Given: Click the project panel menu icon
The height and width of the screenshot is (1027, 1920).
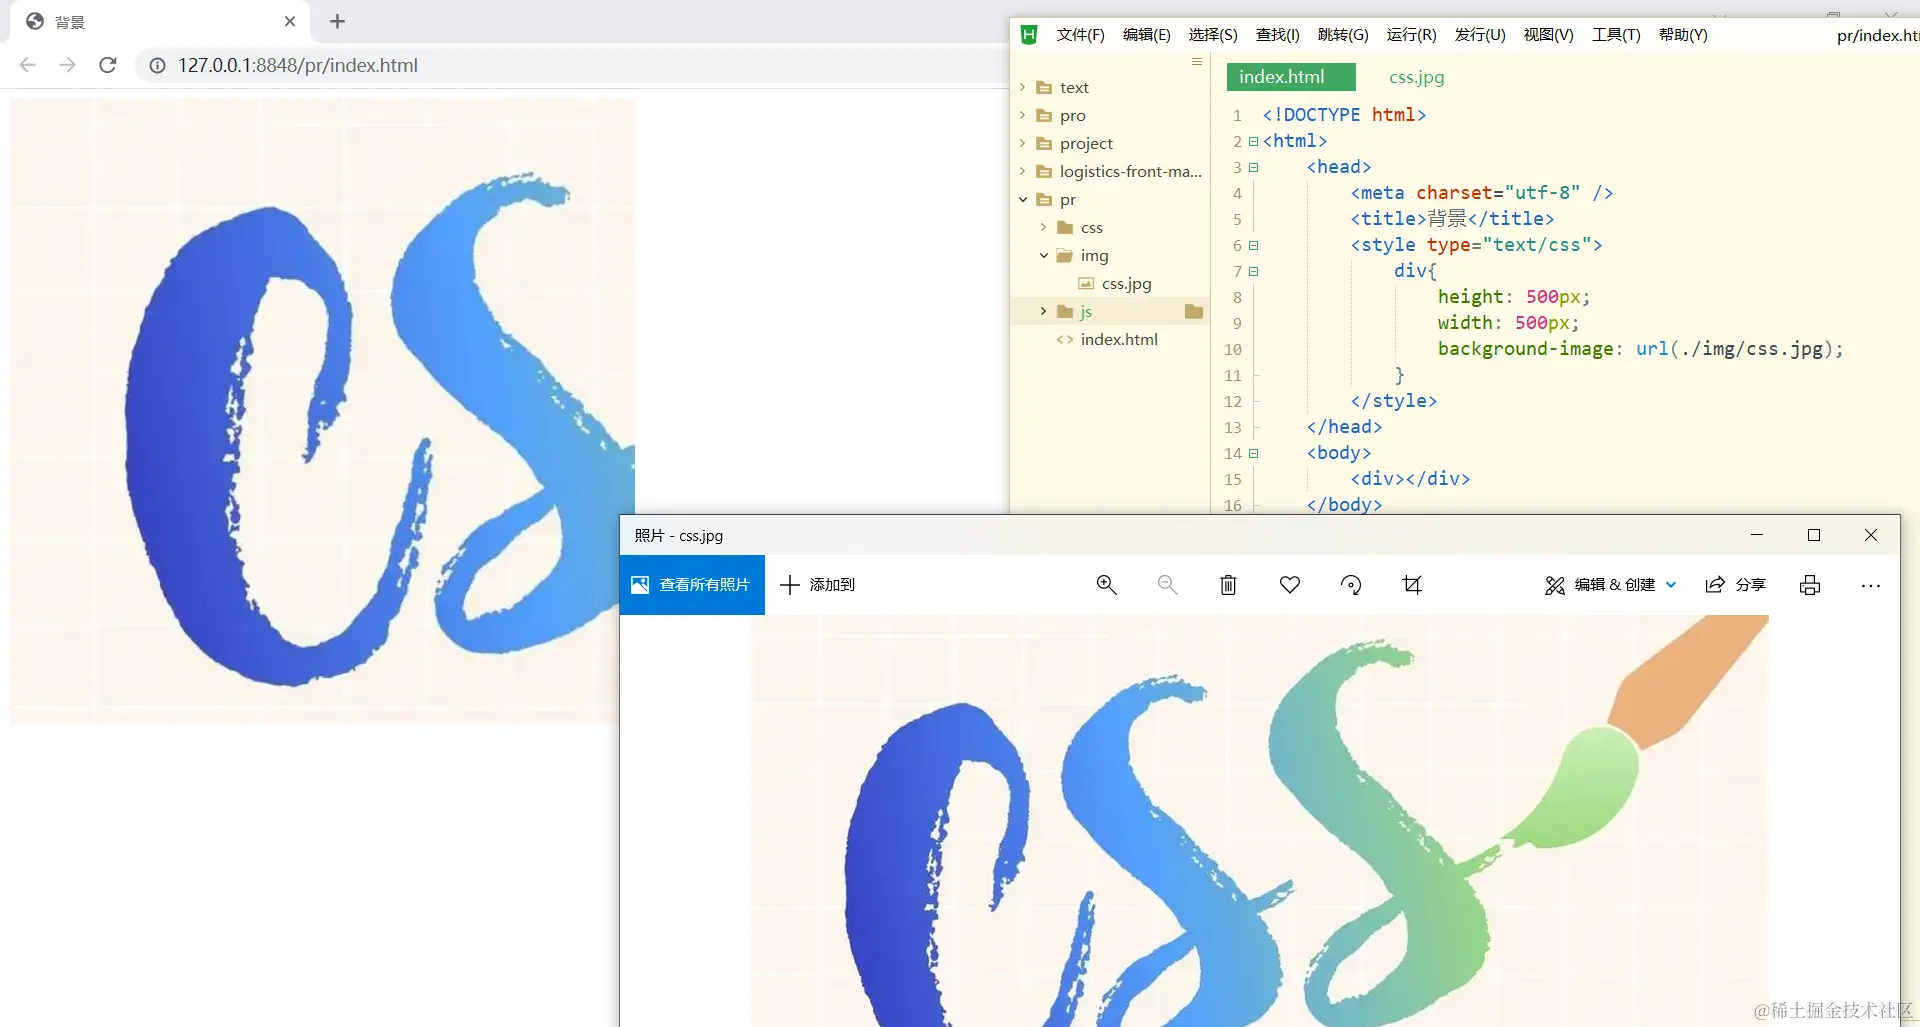Looking at the screenshot, I should click(x=1197, y=62).
